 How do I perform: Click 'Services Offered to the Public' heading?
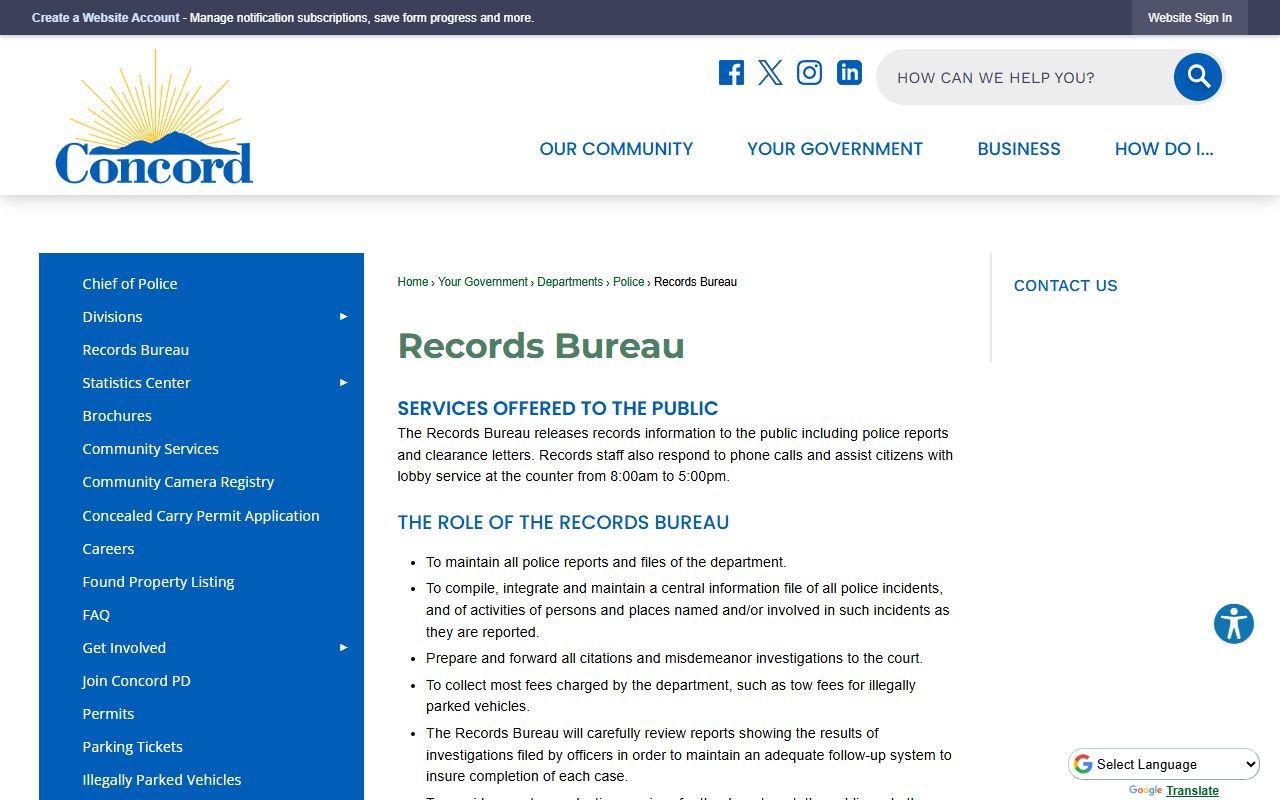pos(558,408)
